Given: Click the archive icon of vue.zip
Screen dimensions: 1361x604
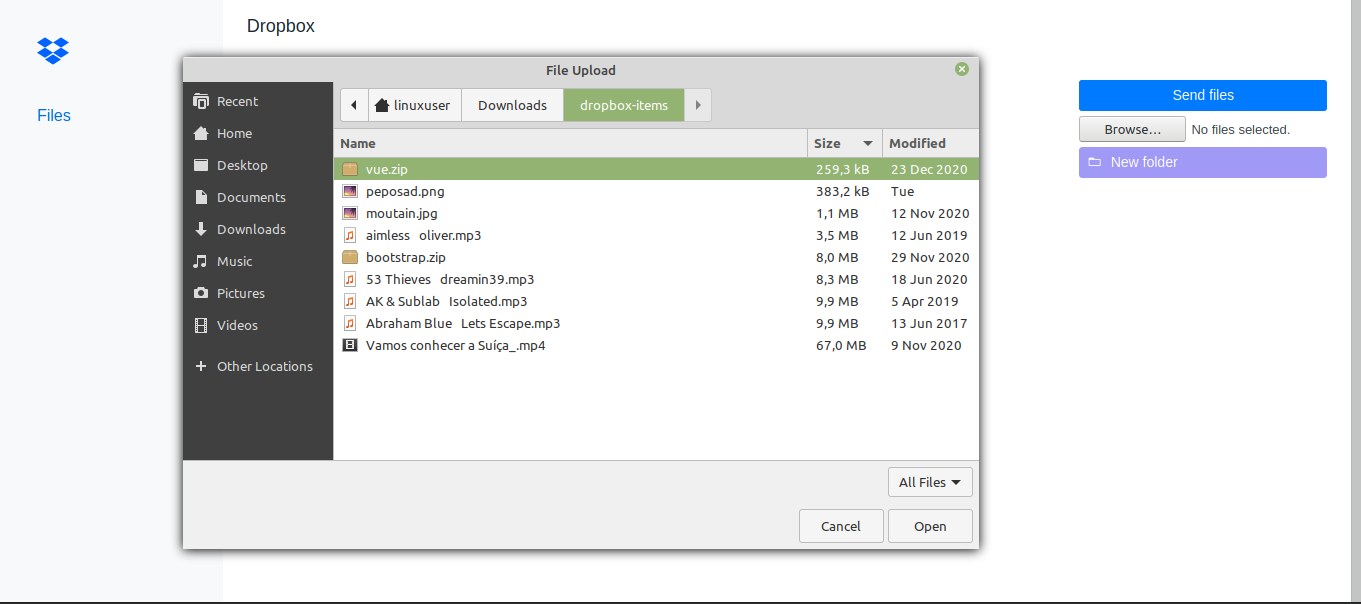Looking at the screenshot, I should pos(350,169).
